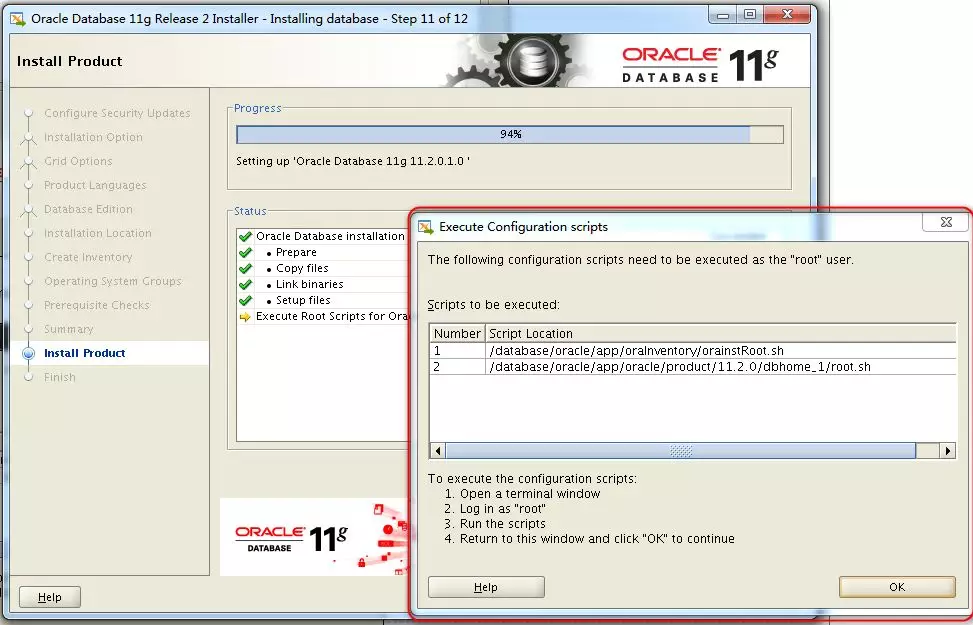
Task: Click the Execute Configuration scripts dialog title icon
Action: pos(426,227)
